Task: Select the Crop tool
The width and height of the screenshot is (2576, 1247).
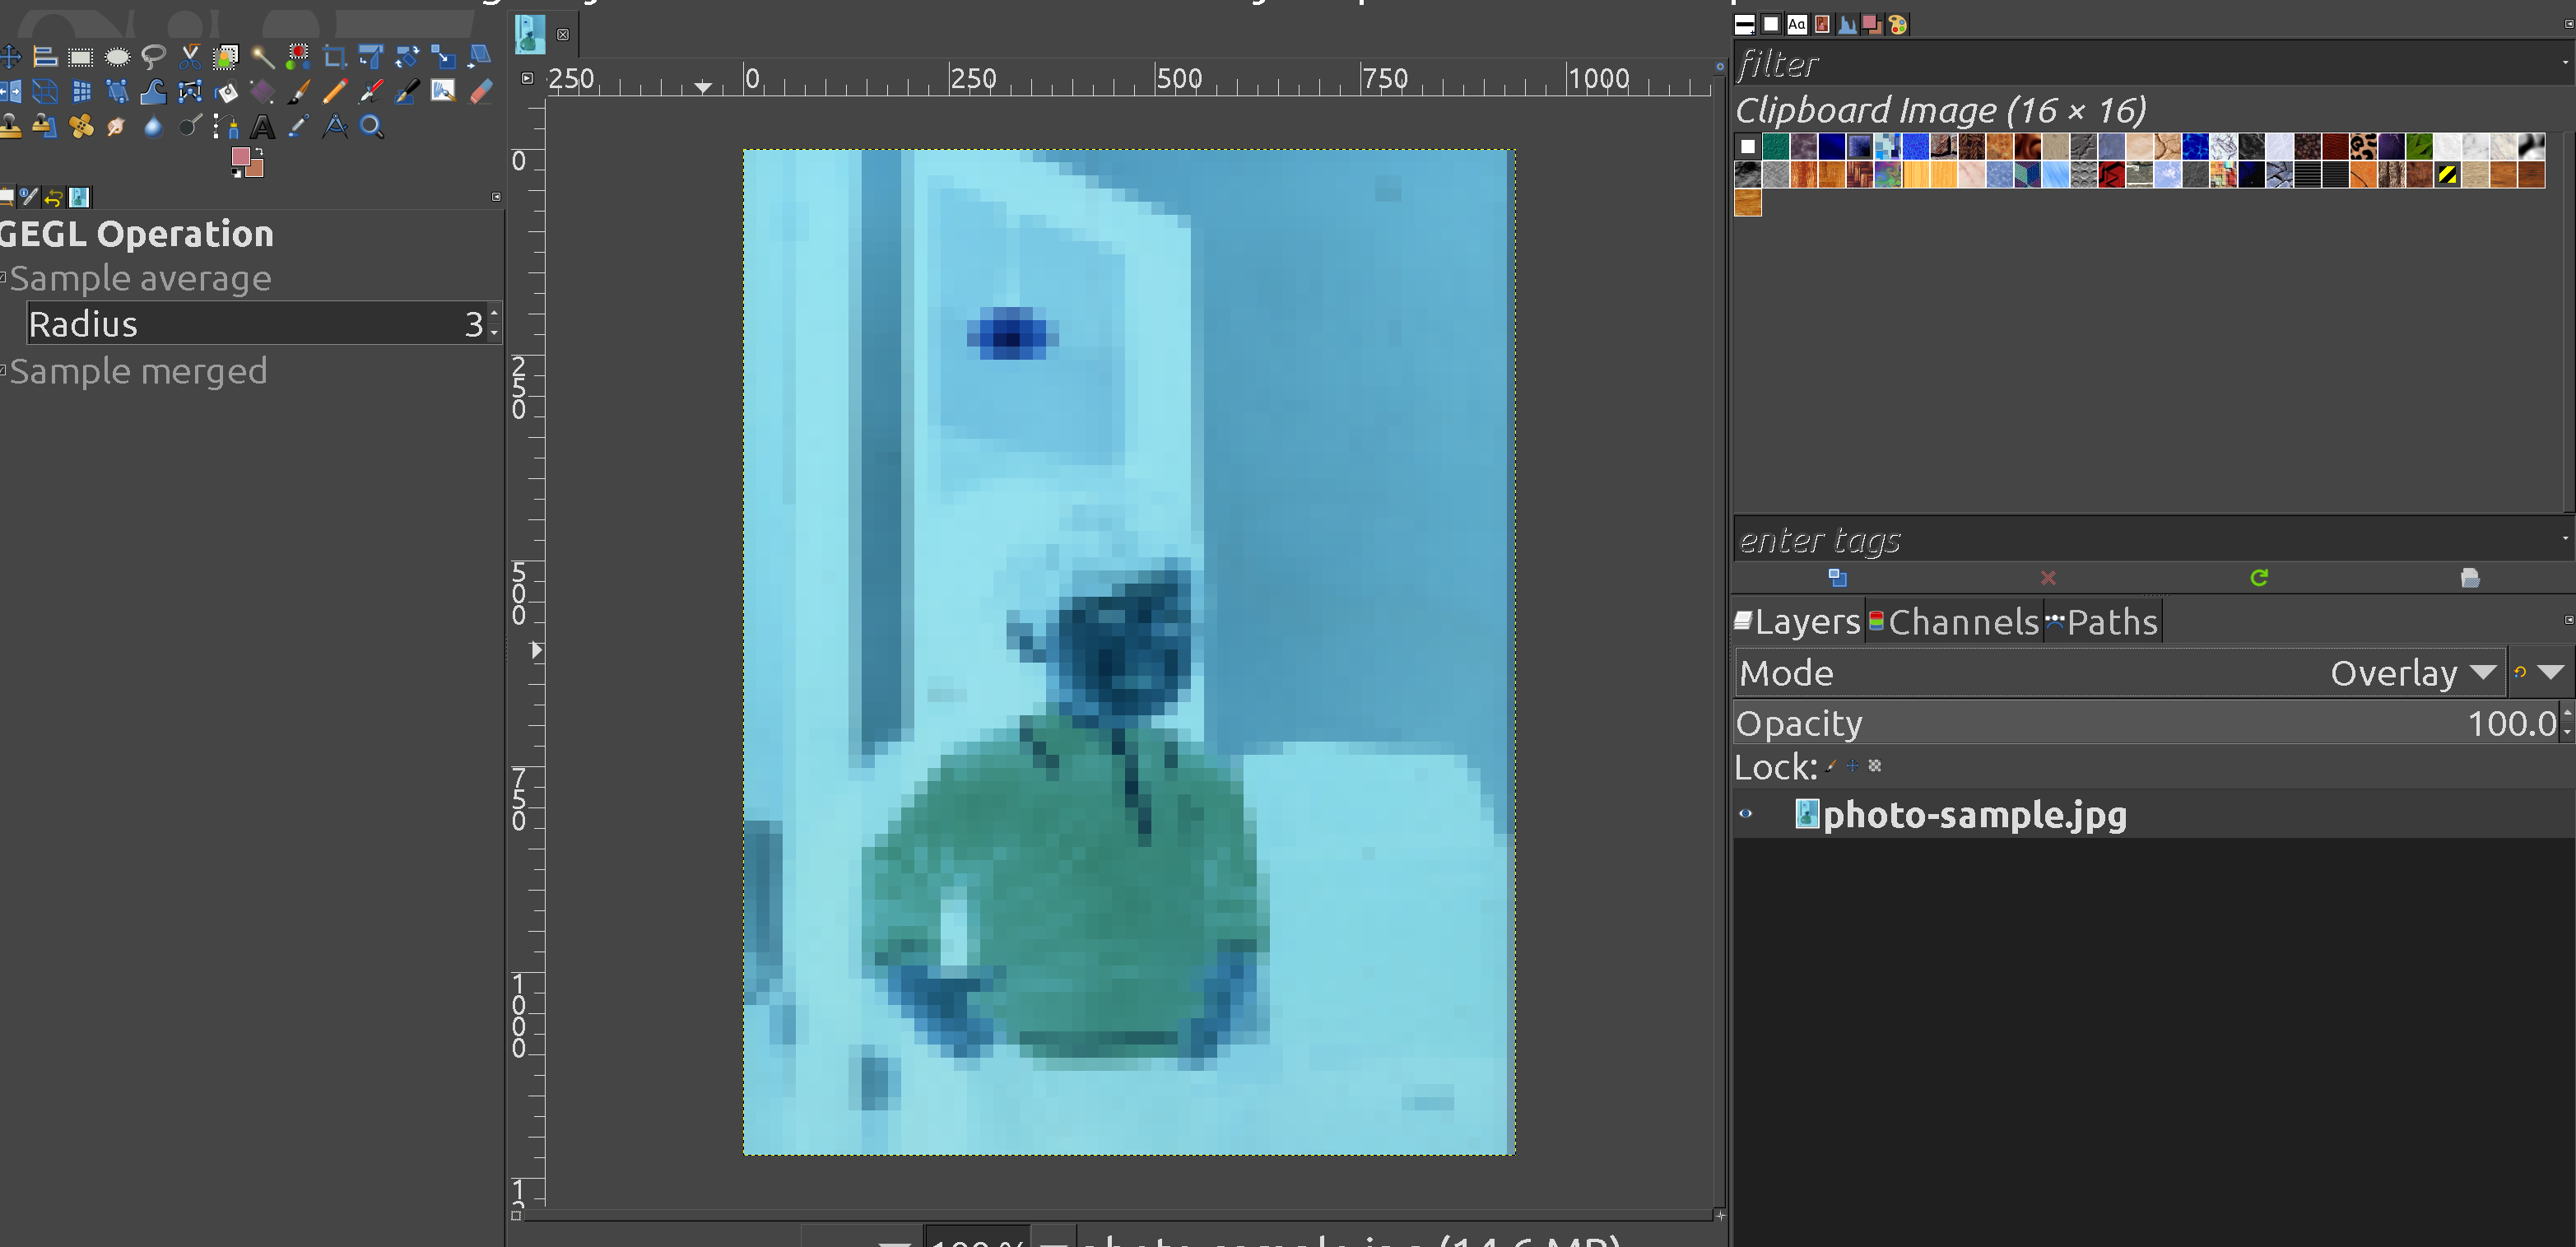Action: 334,57
